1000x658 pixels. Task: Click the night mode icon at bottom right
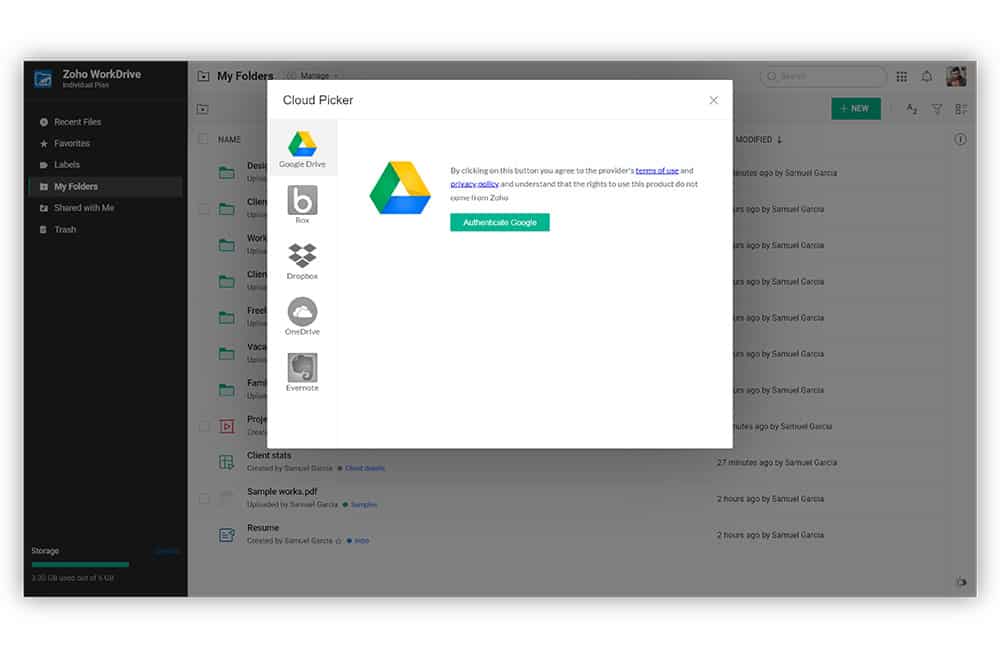pyautogui.click(x=960, y=582)
